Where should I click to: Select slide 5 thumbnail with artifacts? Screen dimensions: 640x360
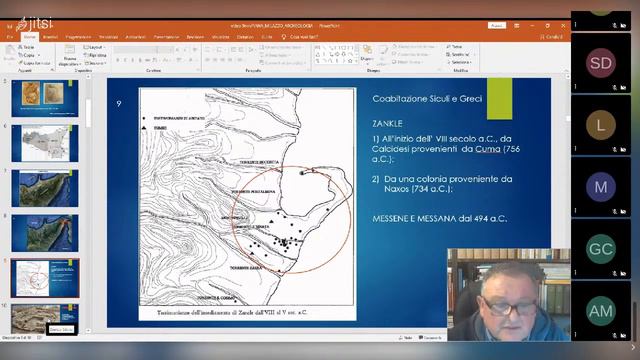pyautogui.click(x=45, y=98)
